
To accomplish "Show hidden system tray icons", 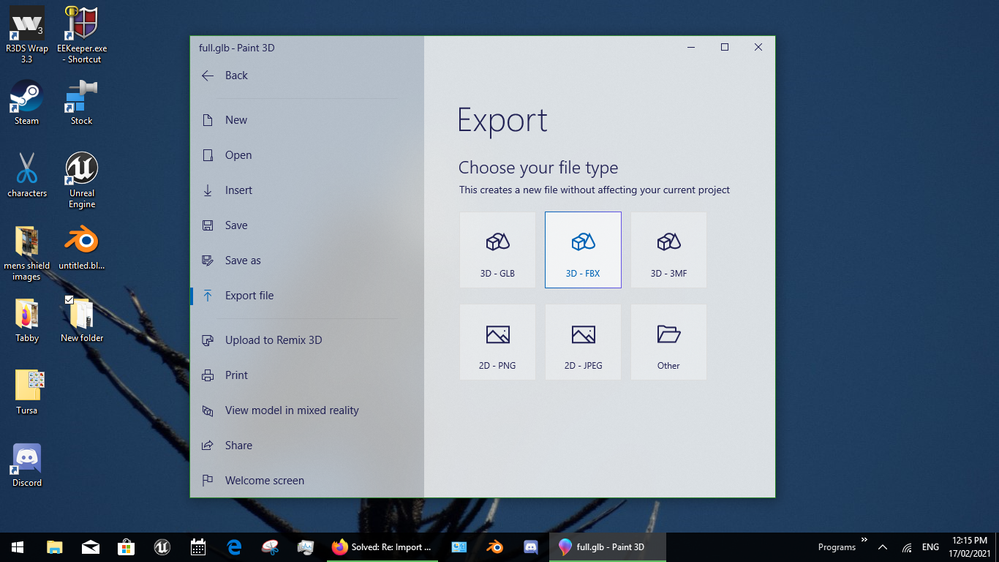I will pos(882,547).
